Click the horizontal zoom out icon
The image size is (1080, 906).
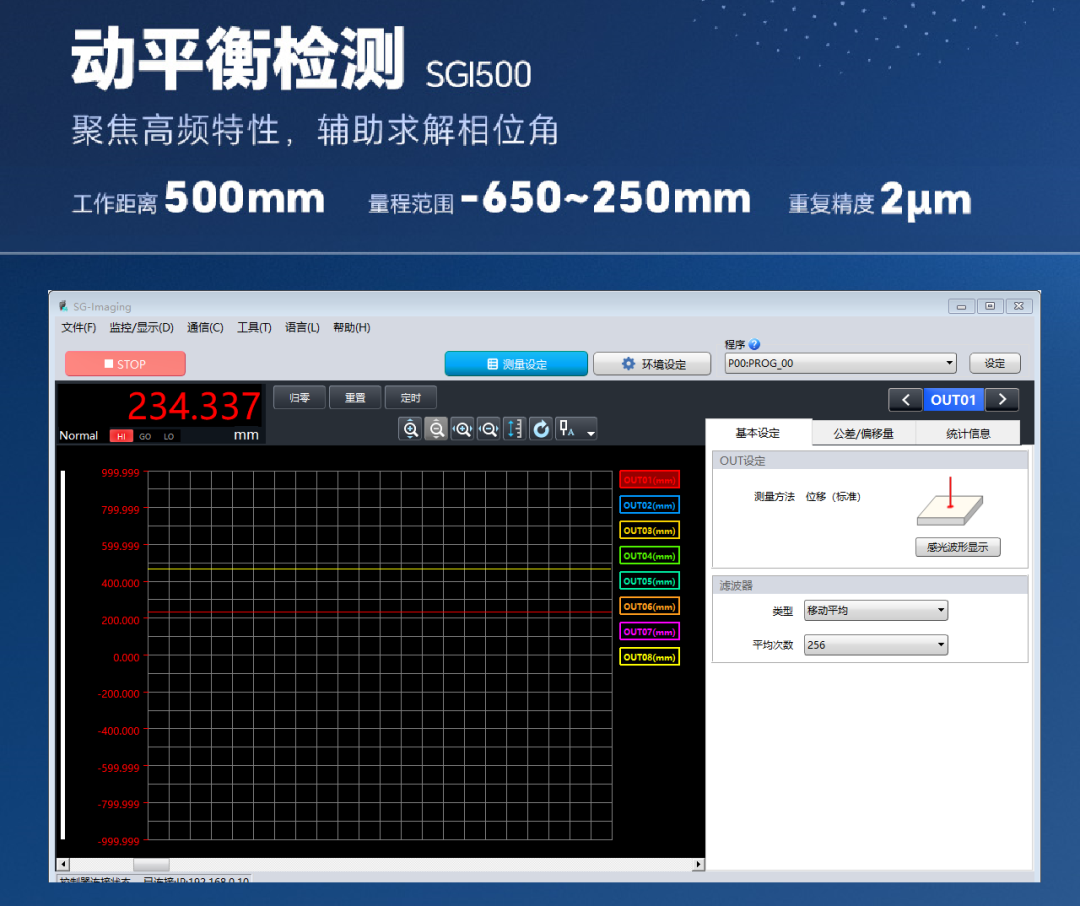pyautogui.click(x=488, y=429)
